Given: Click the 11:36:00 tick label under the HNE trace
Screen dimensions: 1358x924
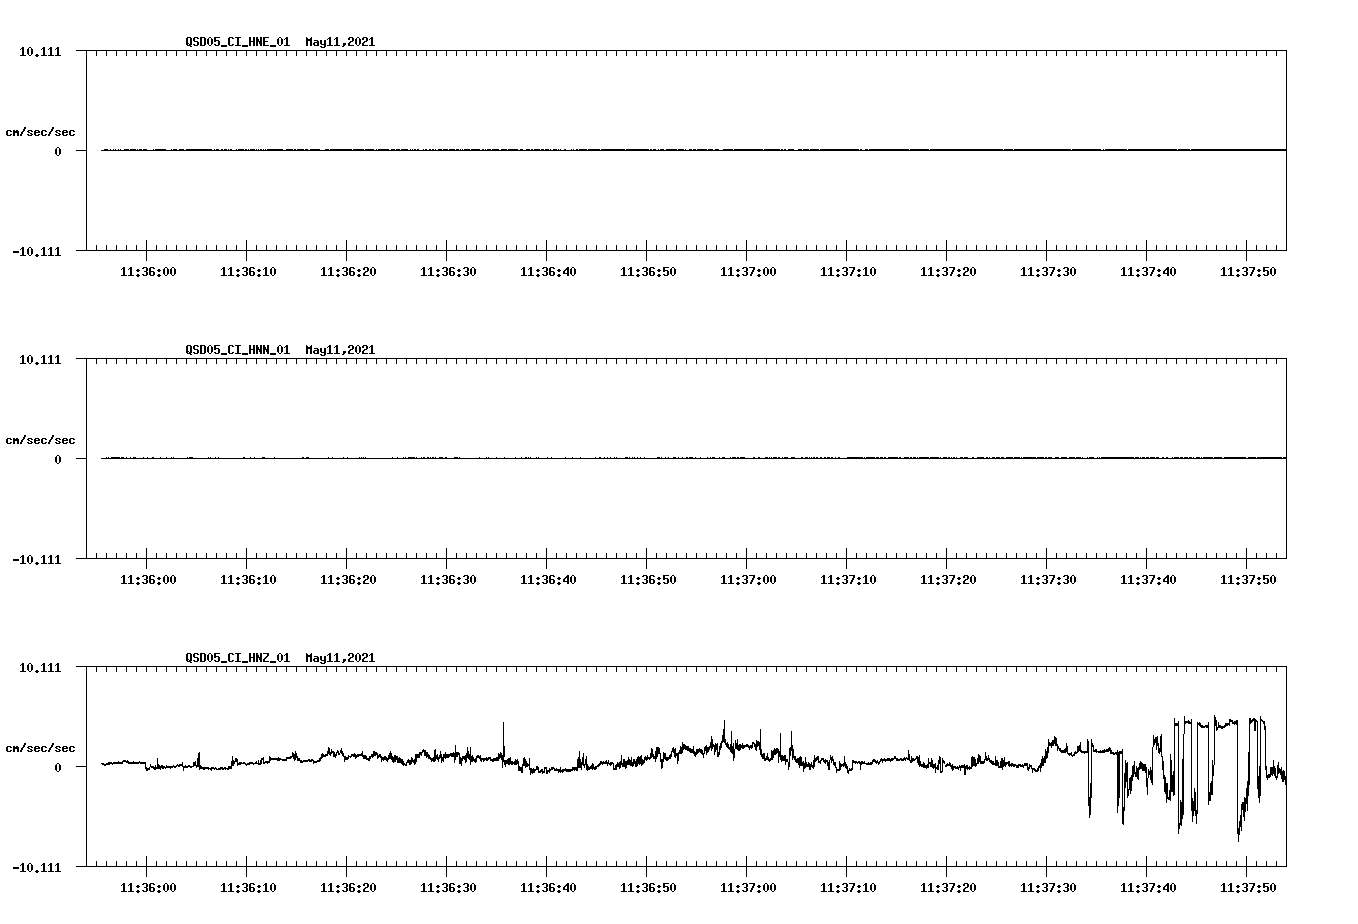Looking at the screenshot, I should coord(148,271).
